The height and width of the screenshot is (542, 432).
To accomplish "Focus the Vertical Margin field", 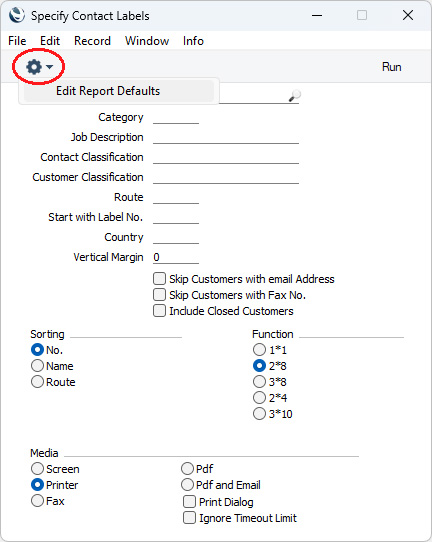I will (x=176, y=257).
